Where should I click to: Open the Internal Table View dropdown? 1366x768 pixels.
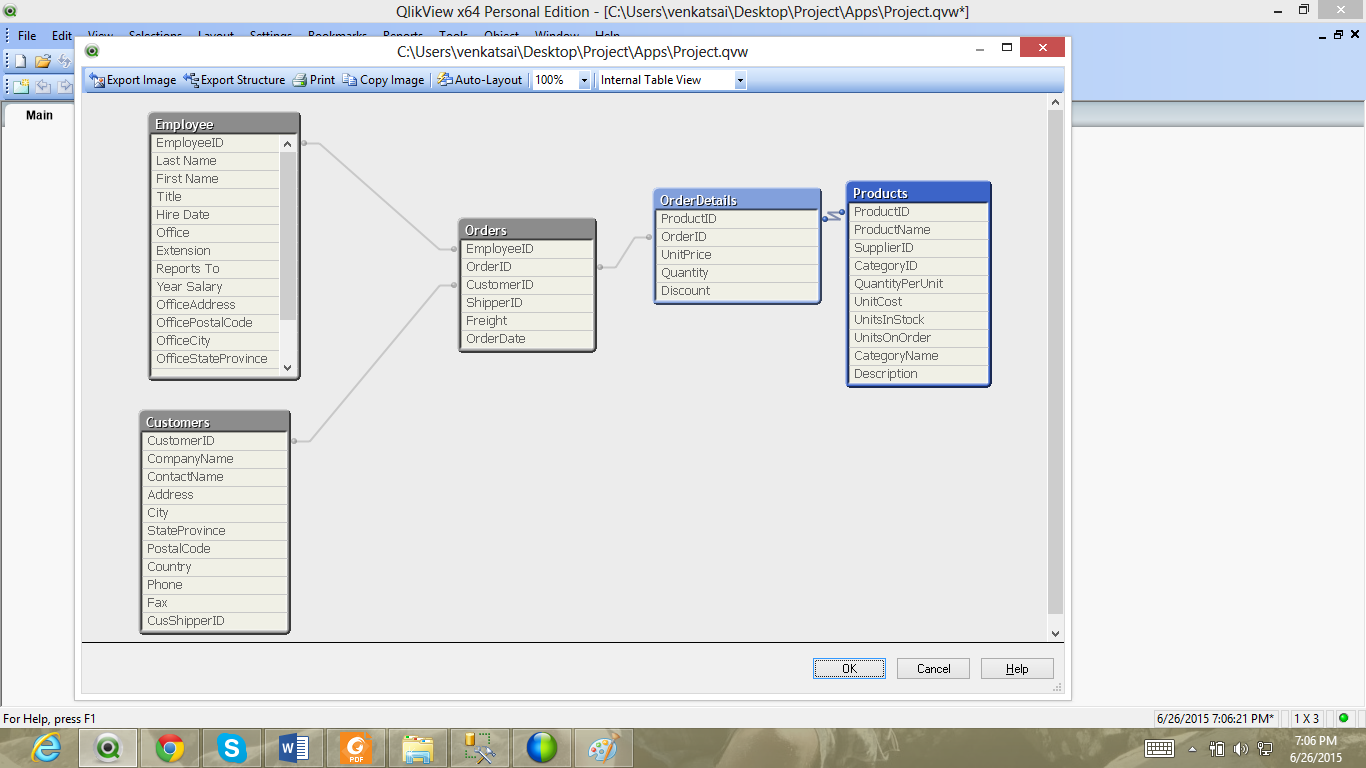[740, 80]
